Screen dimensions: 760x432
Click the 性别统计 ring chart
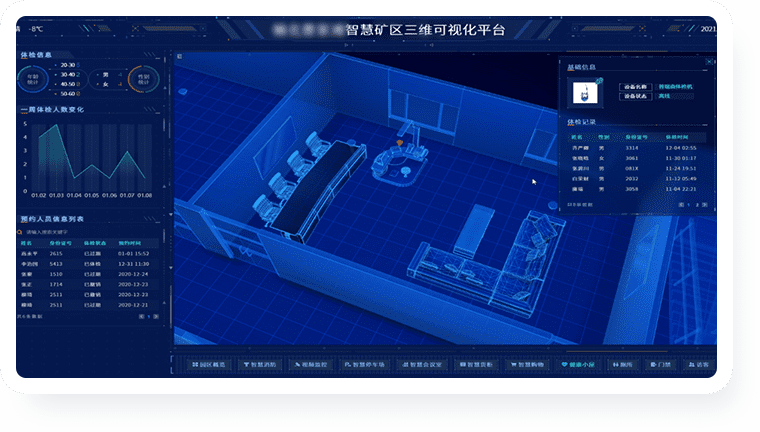pyautogui.click(x=143, y=79)
